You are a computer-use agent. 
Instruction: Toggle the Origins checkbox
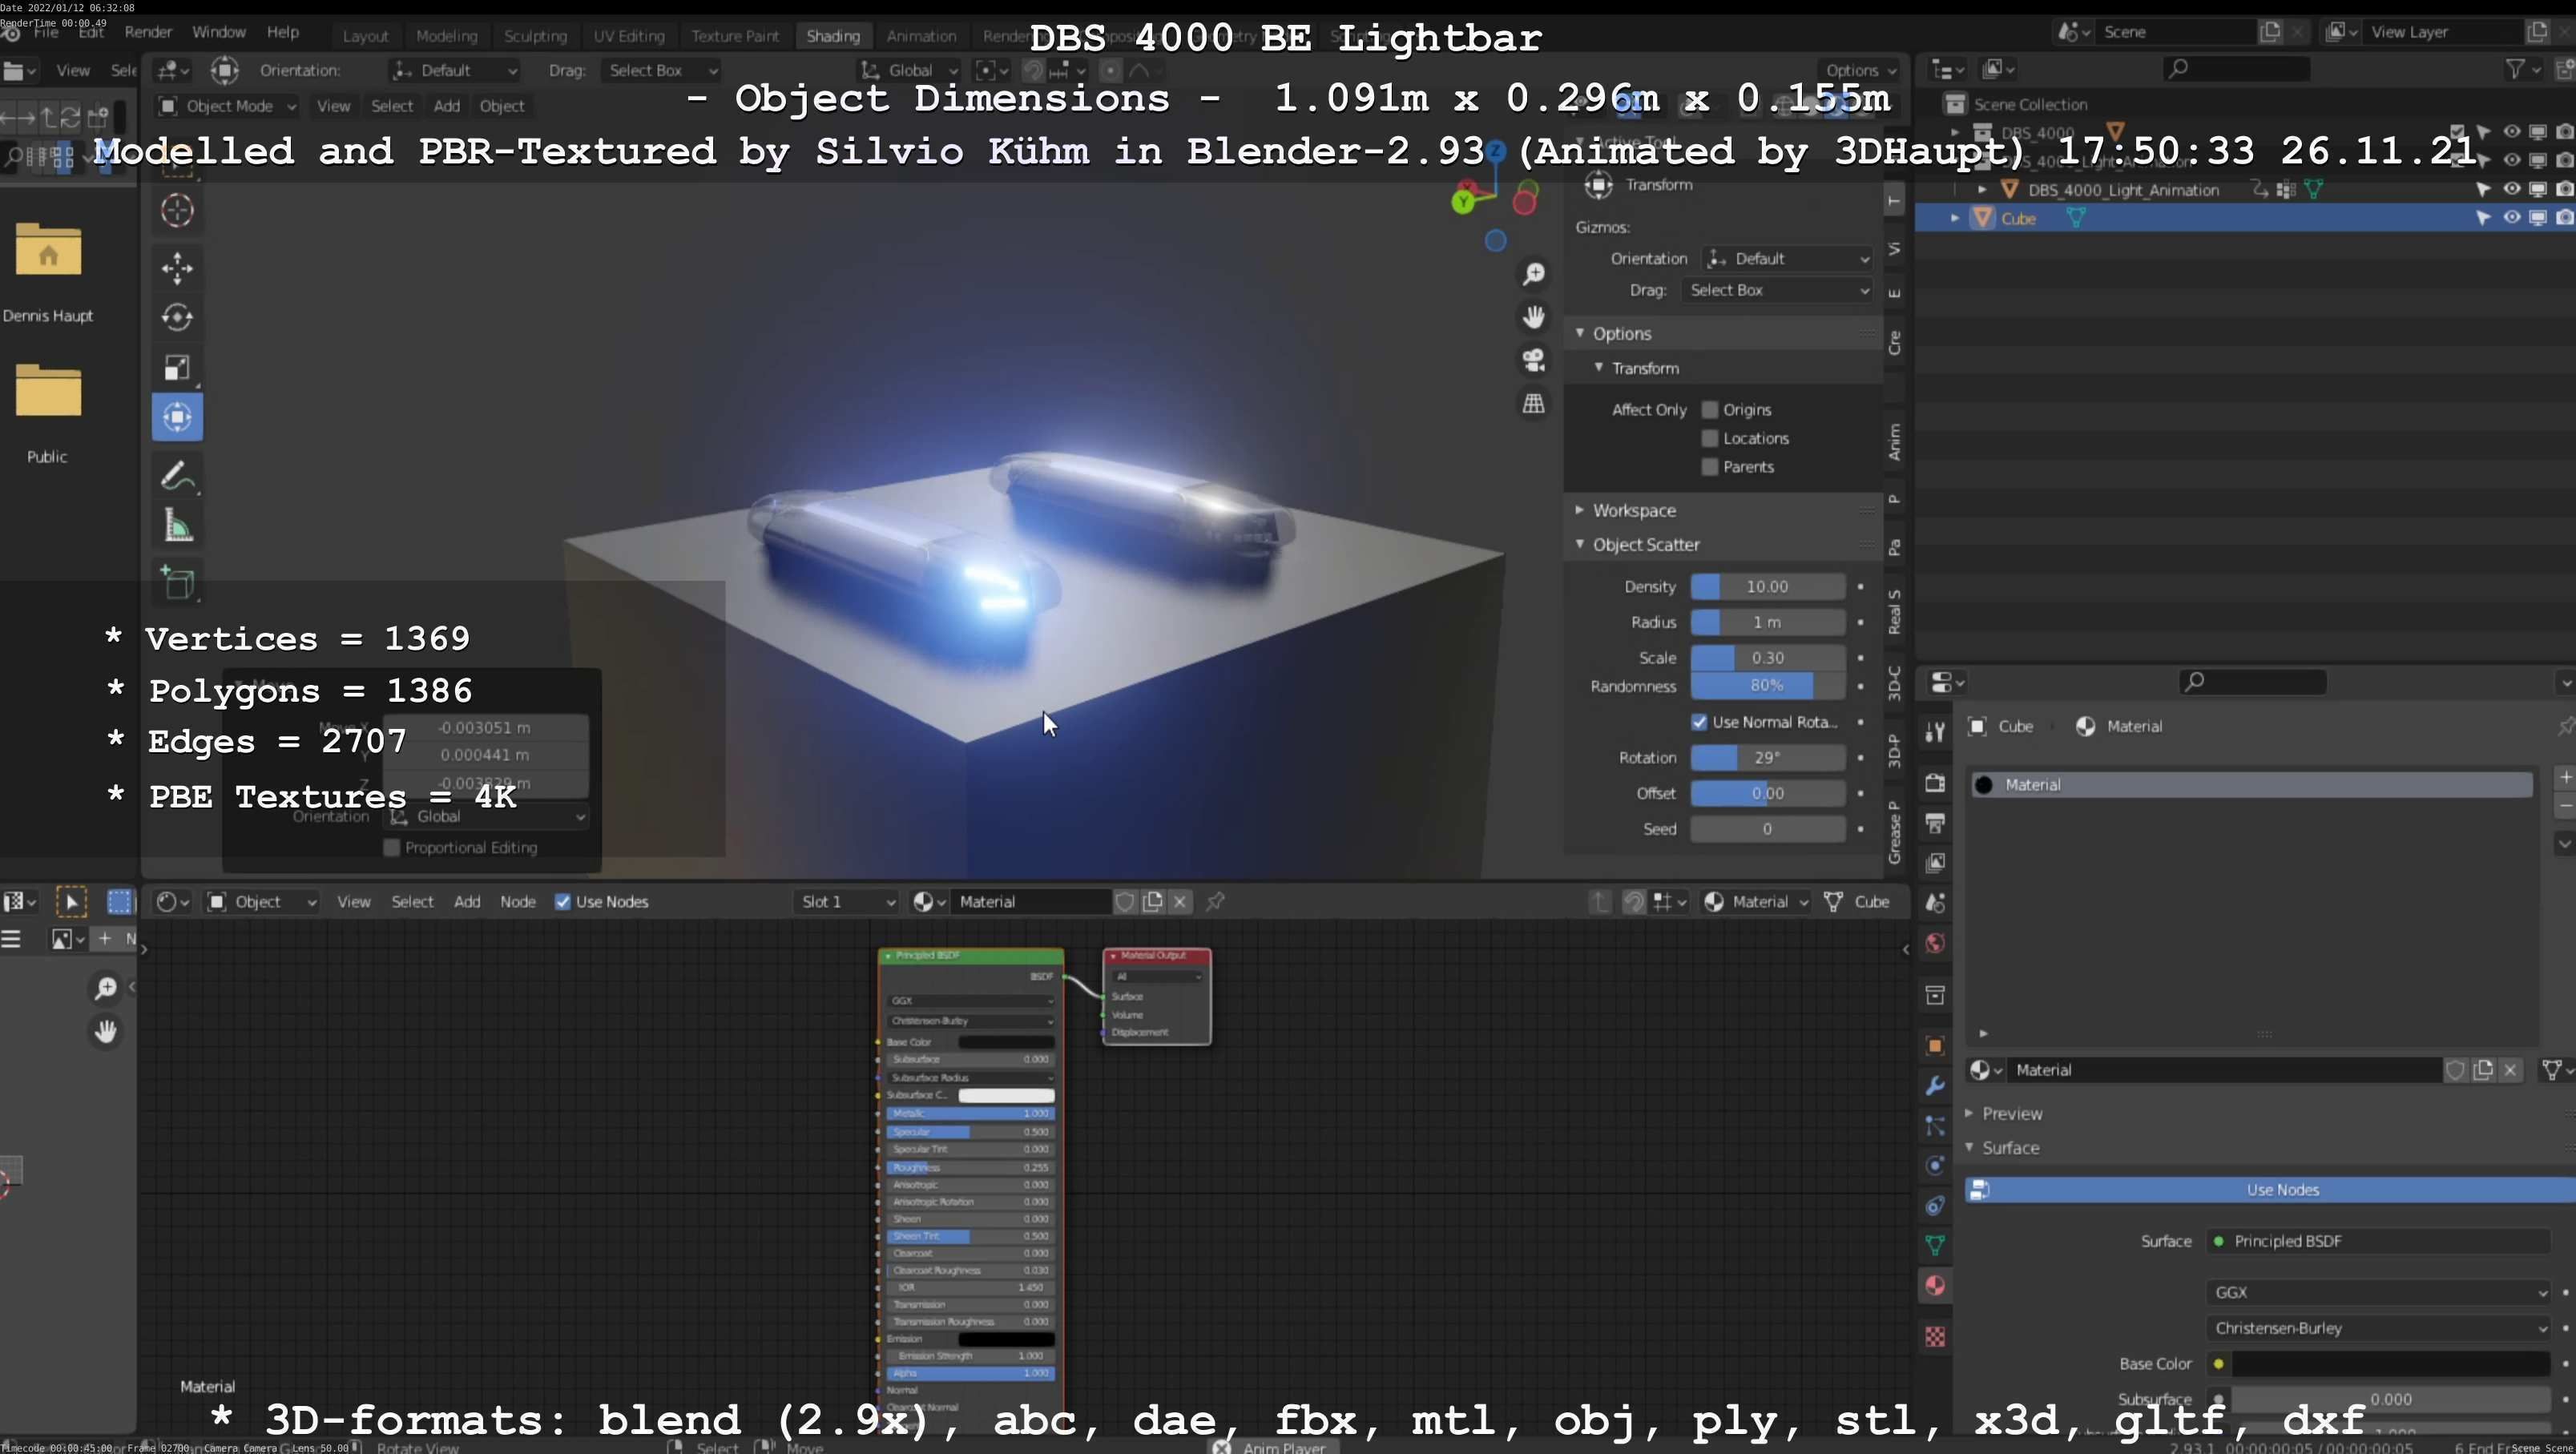(x=1710, y=410)
